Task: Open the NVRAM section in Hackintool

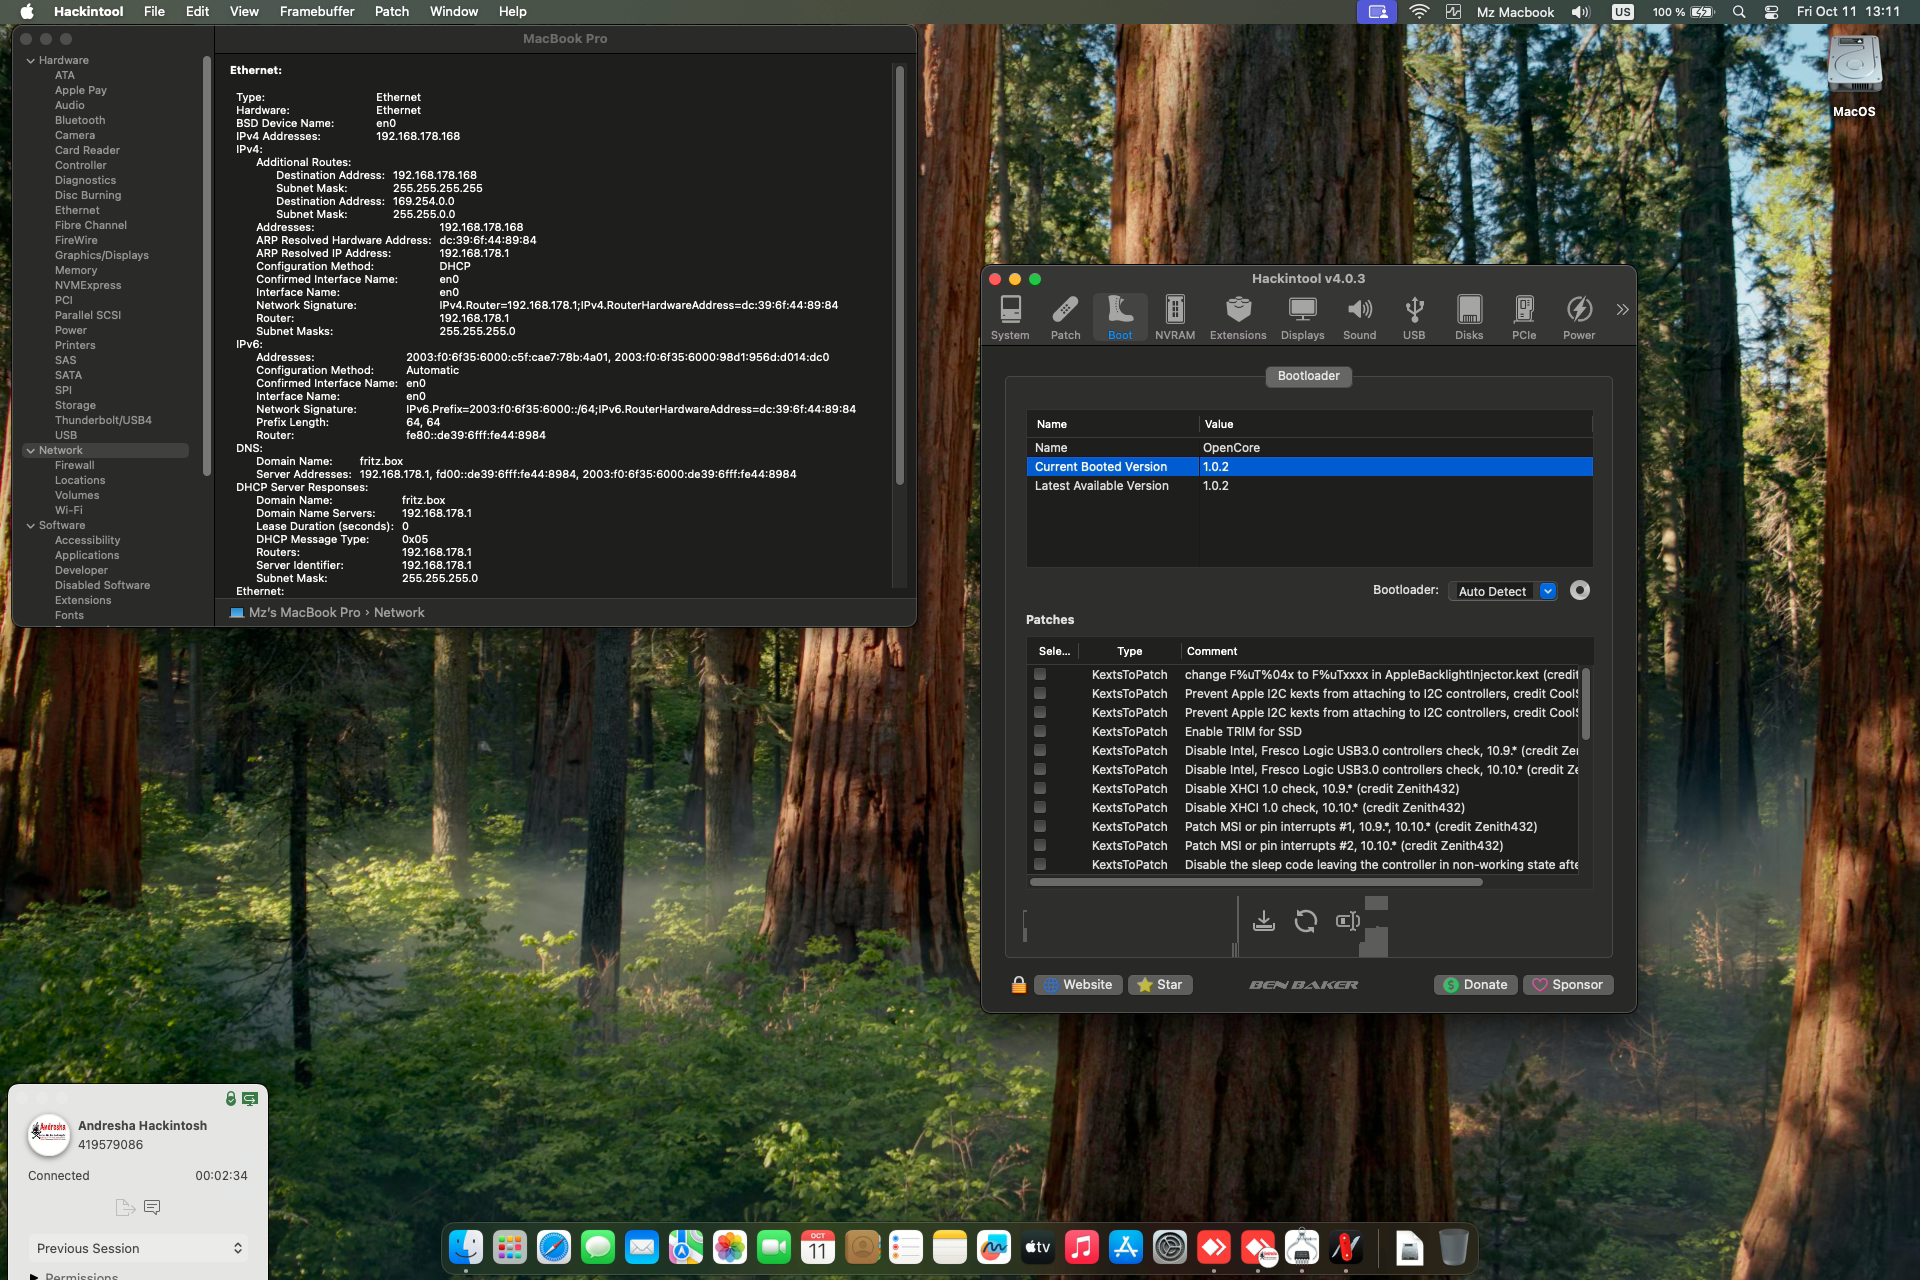Action: pyautogui.click(x=1175, y=318)
